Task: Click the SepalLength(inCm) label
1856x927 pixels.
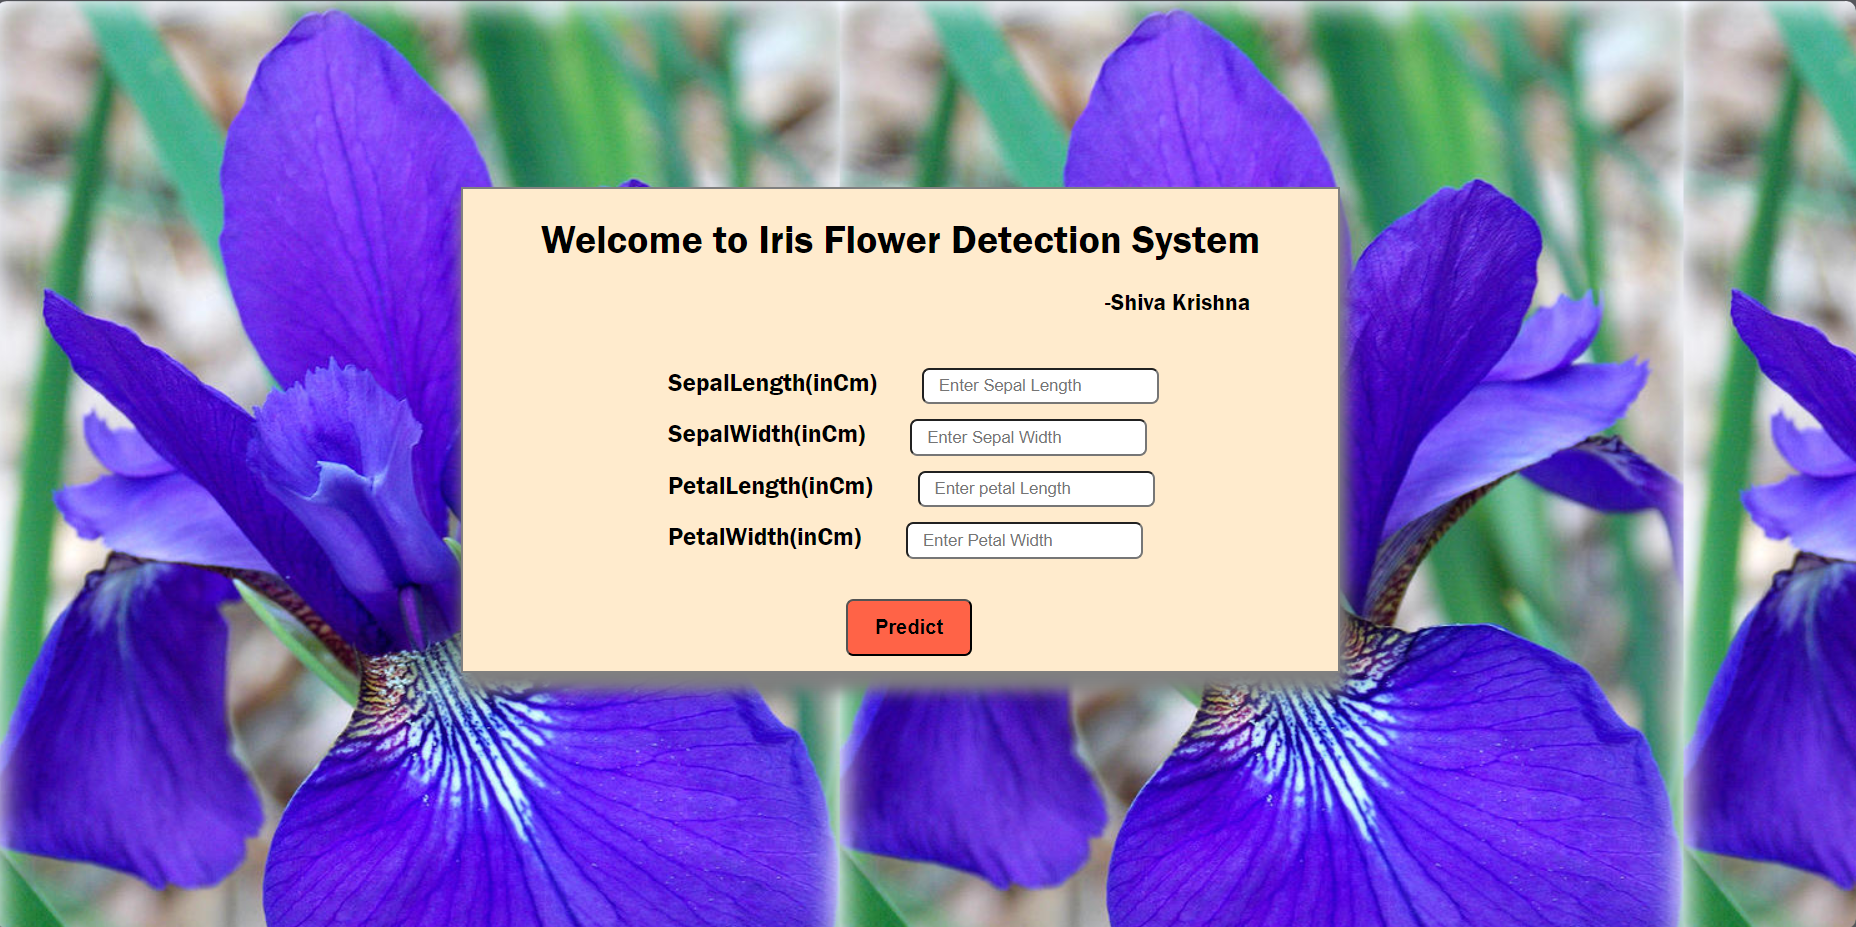Action: pyautogui.click(x=772, y=383)
